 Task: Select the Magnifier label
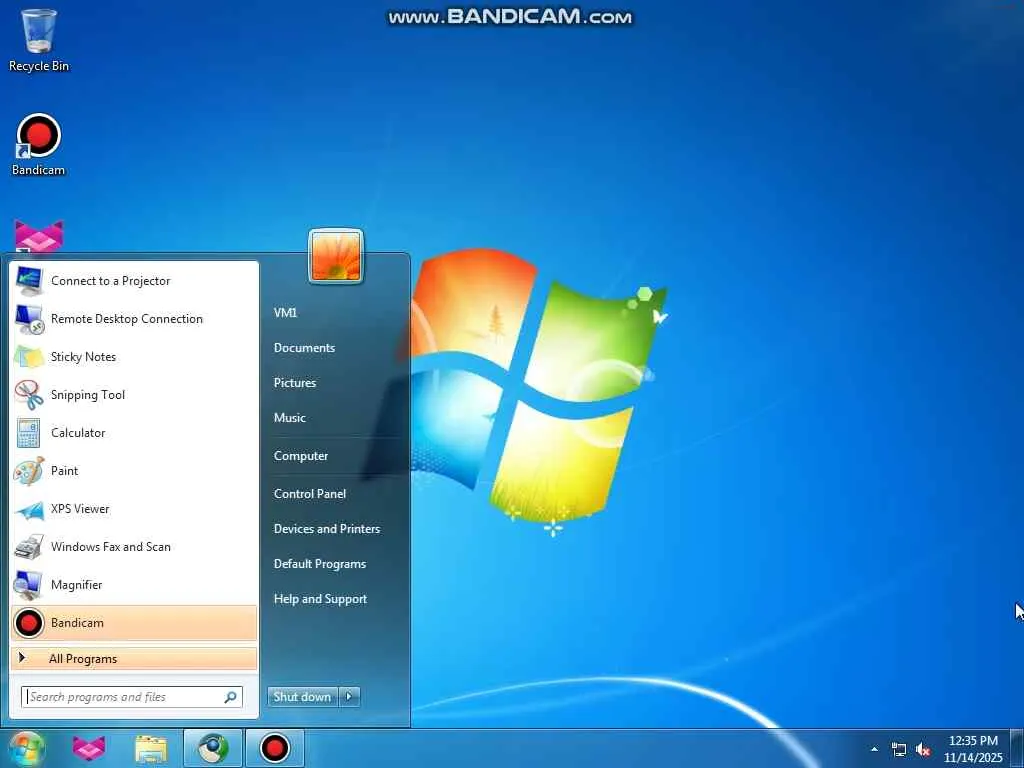pyautogui.click(x=76, y=584)
